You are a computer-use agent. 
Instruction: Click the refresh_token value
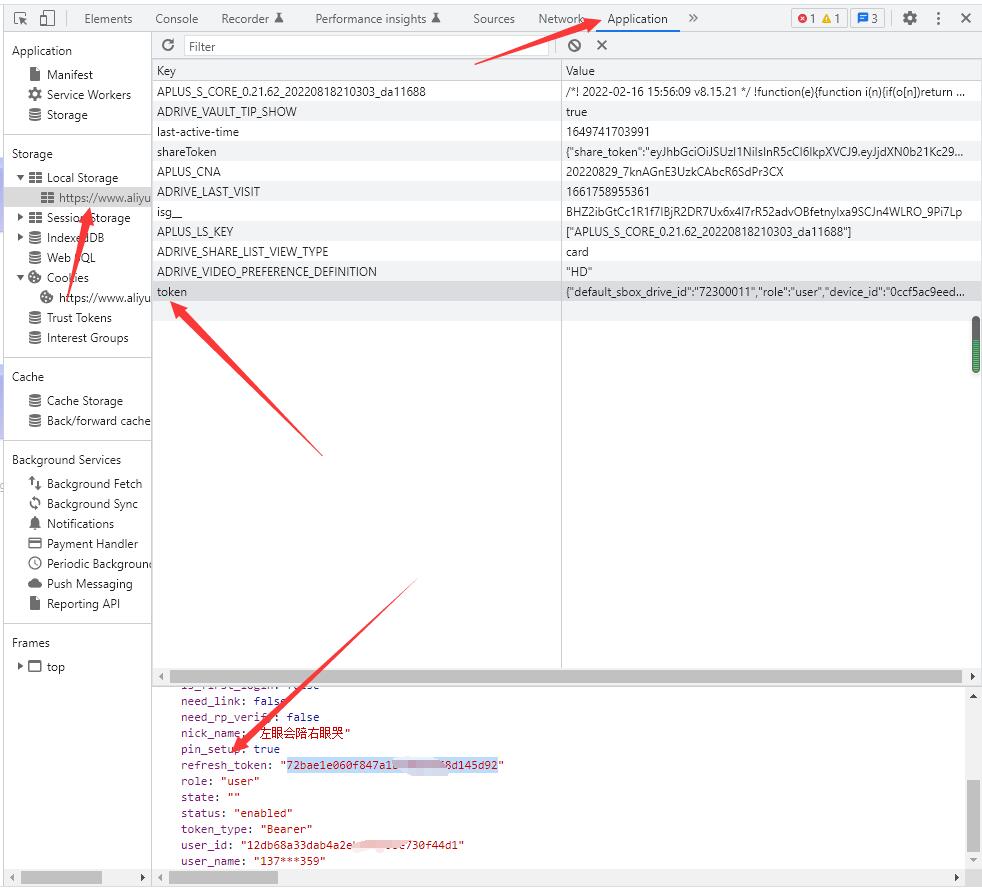point(392,765)
